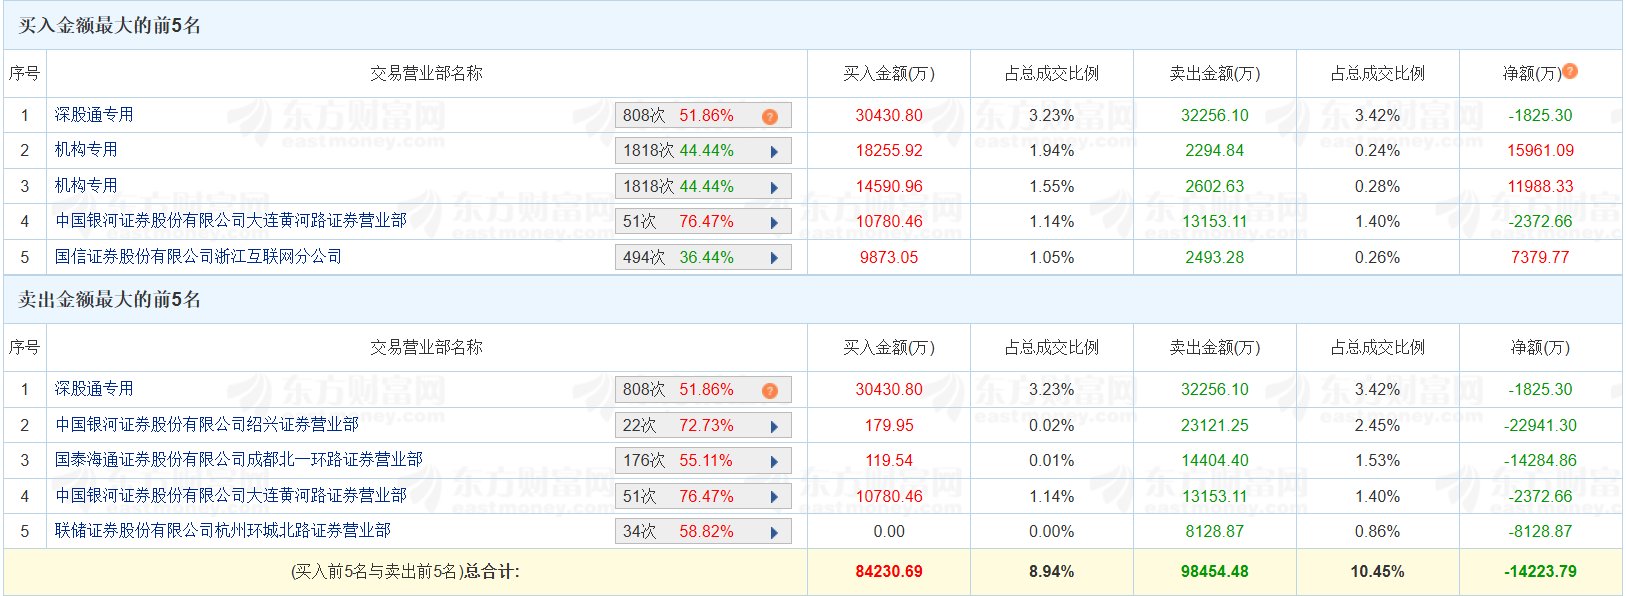Click blue arrow icon beside 494次 36.44%

coord(774,258)
